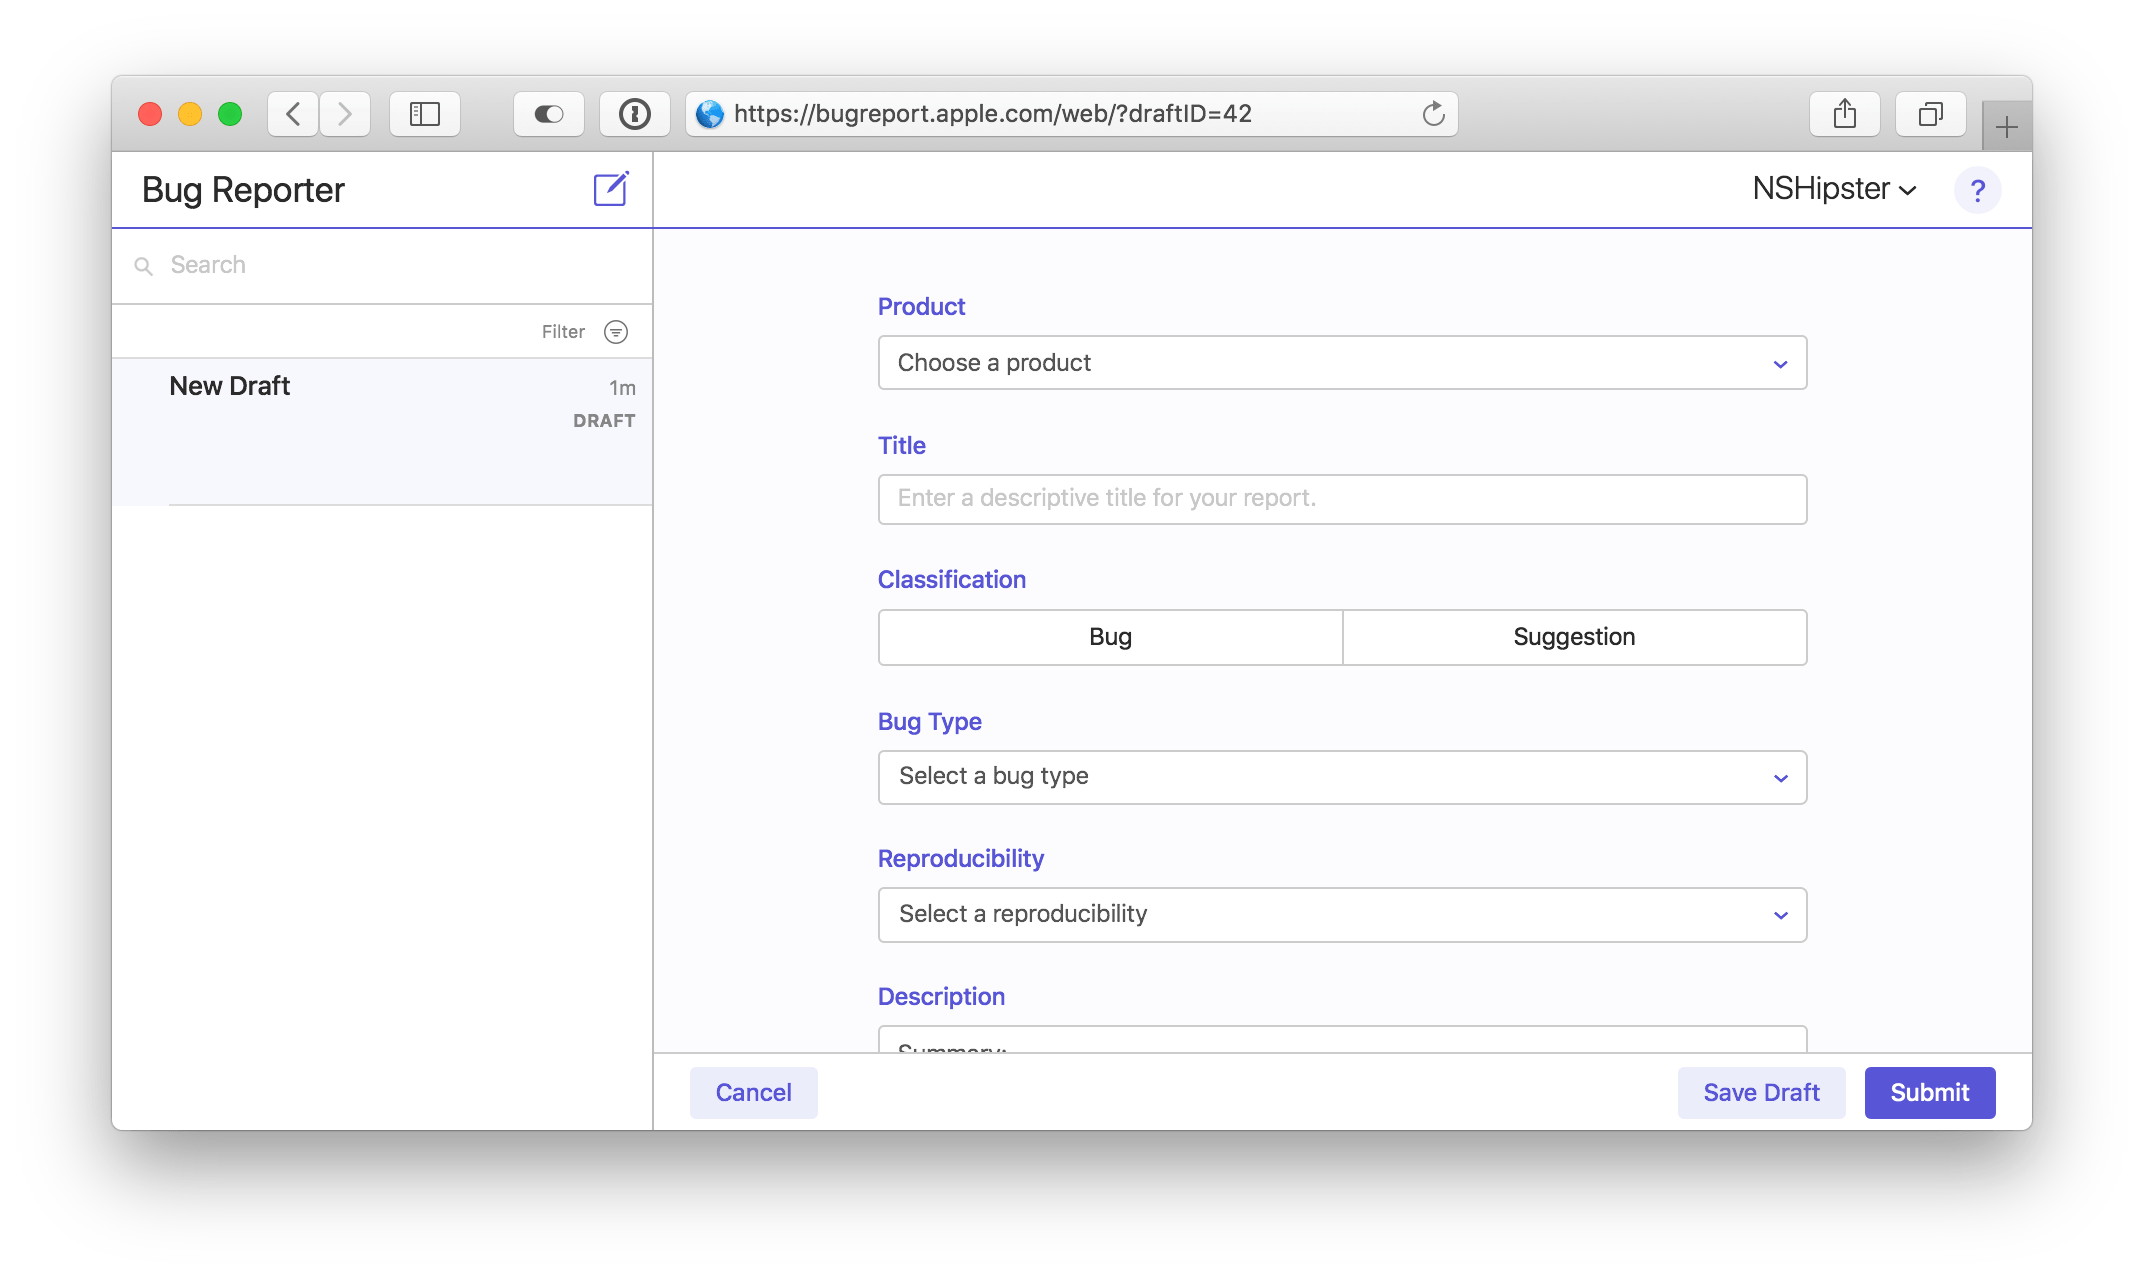Click the Cancel button
The height and width of the screenshot is (1278, 2144).
click(753, 1092)
